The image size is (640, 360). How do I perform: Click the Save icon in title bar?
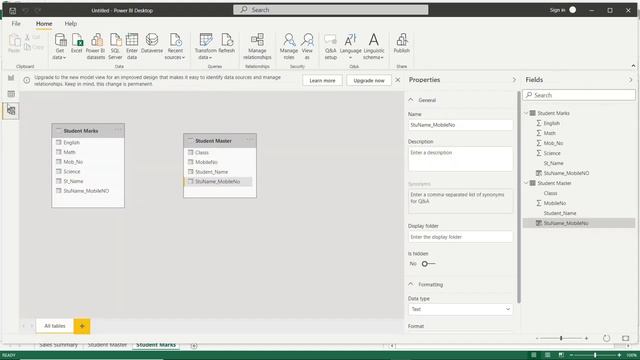[13, 11]
